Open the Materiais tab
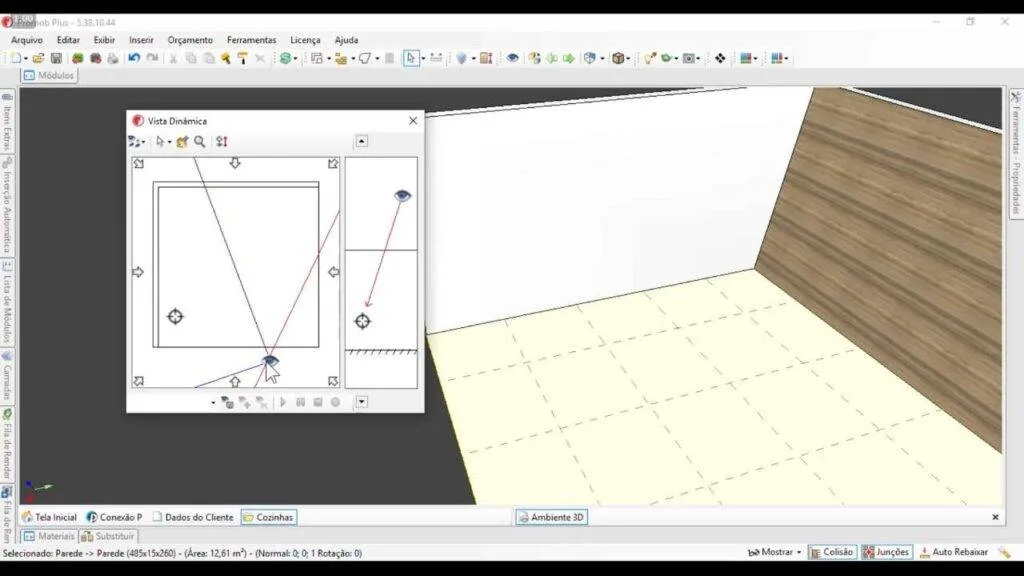Viewport: 1024px width, 576px height. [x=49, y=536]
